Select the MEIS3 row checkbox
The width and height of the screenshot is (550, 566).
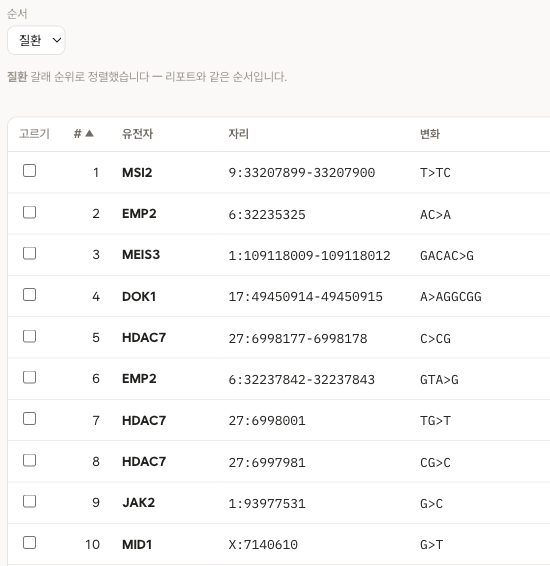(x=30, y=253)
